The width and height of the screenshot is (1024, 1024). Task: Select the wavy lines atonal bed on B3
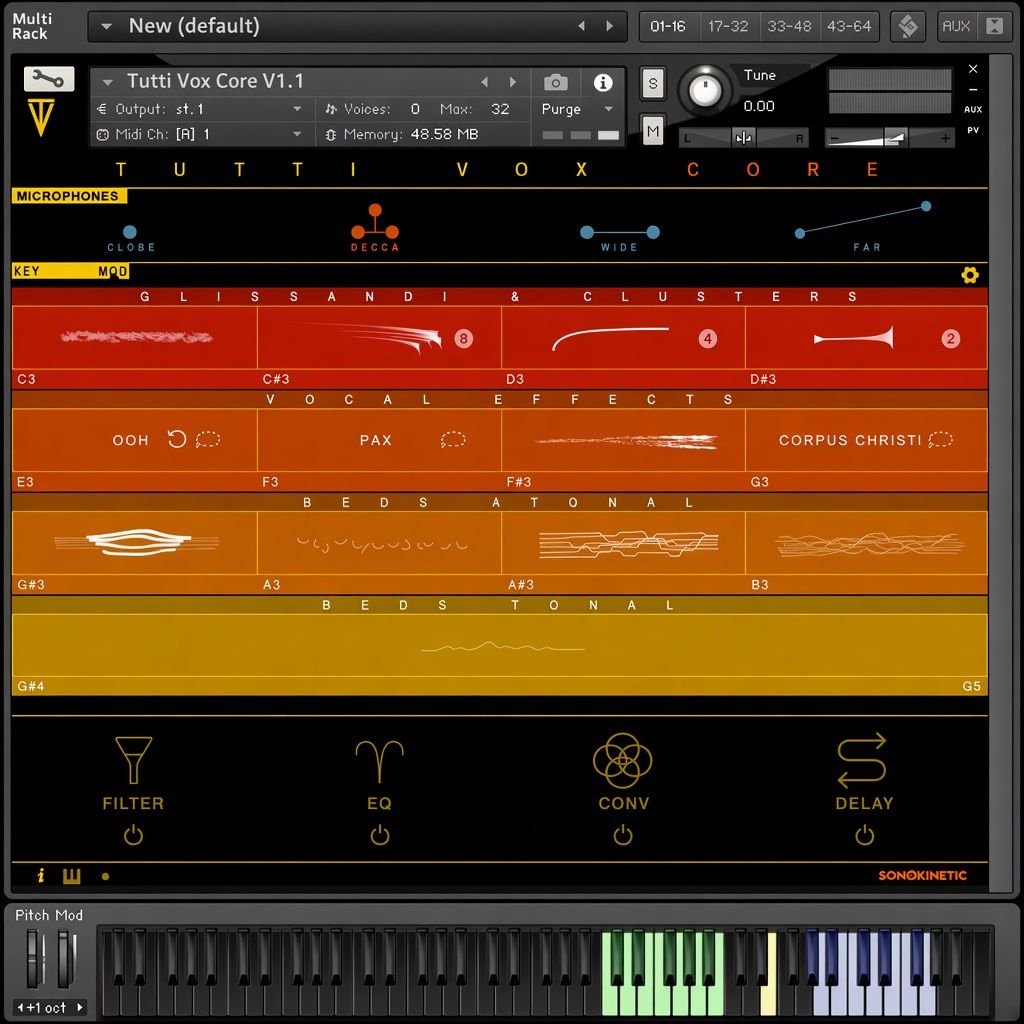click(866, 543)
